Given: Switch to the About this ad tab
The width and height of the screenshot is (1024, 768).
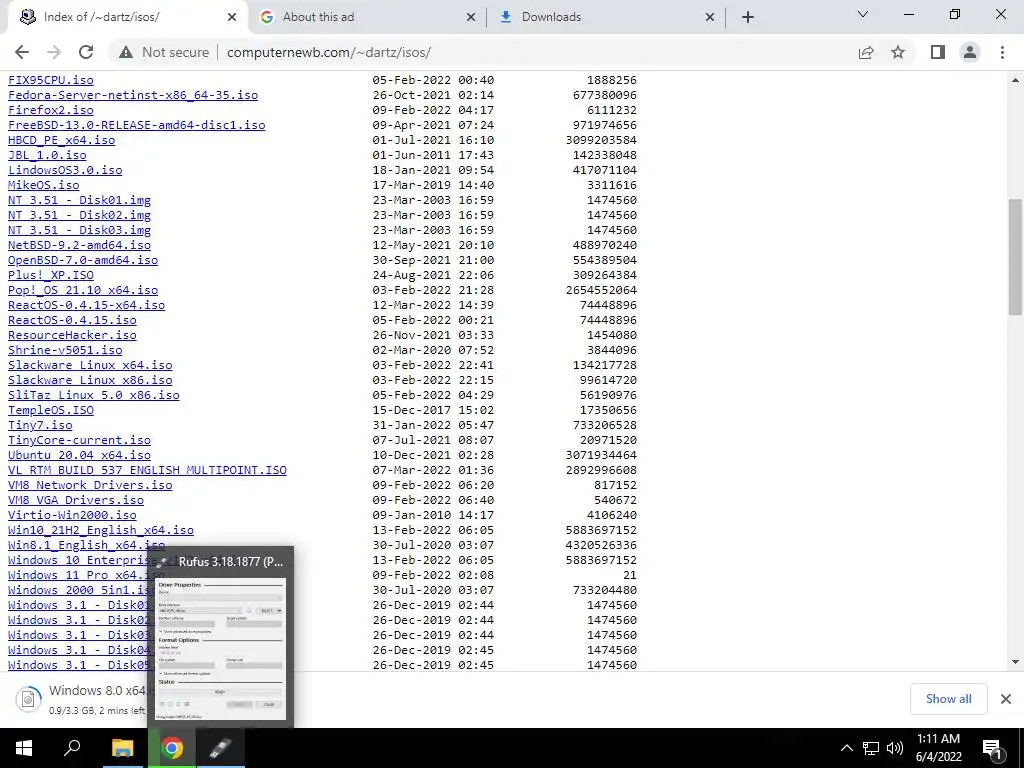Looking at the screenshot, I should (x=367, y=17).
